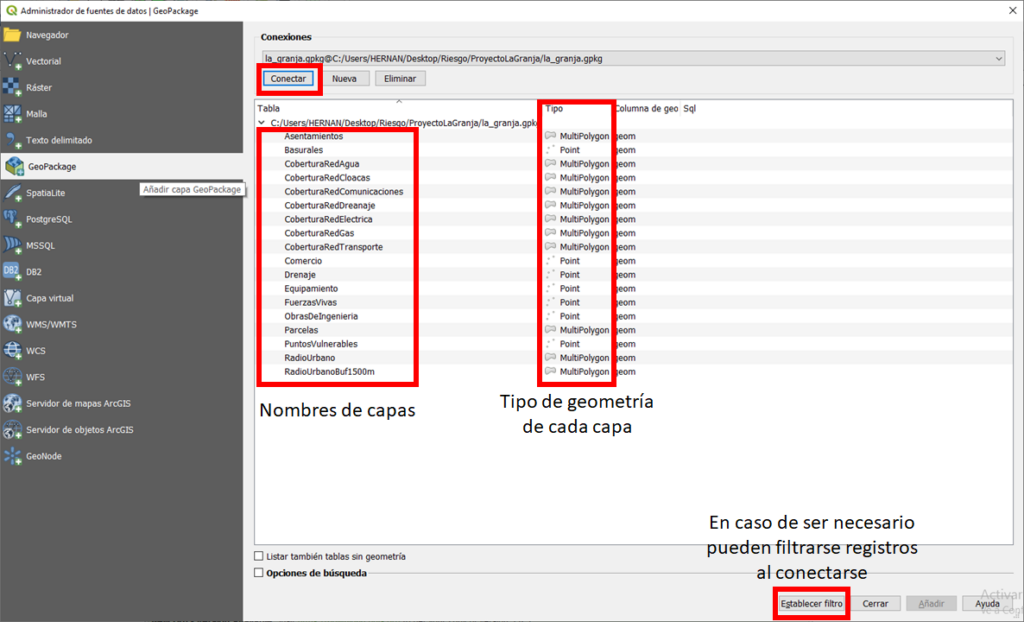This screenshot has height=622, width=1024.
Task: Click the Servidor de mapas ArcGIS icon
Action: (12, 403)
